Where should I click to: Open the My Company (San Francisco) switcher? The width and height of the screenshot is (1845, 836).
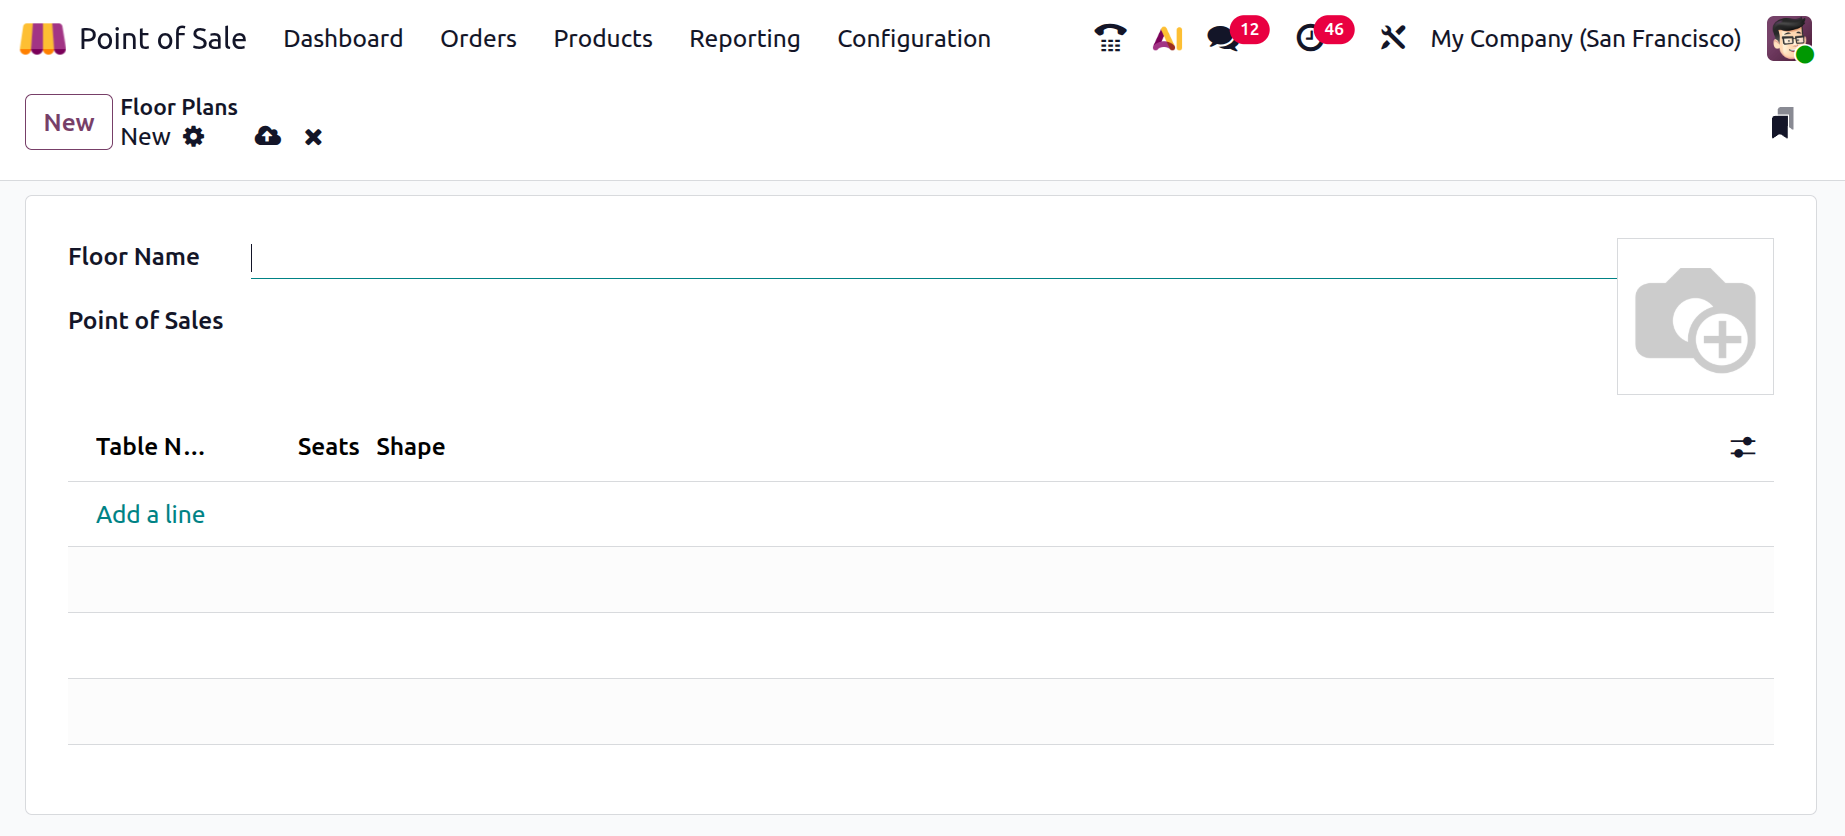point(1585,39)
